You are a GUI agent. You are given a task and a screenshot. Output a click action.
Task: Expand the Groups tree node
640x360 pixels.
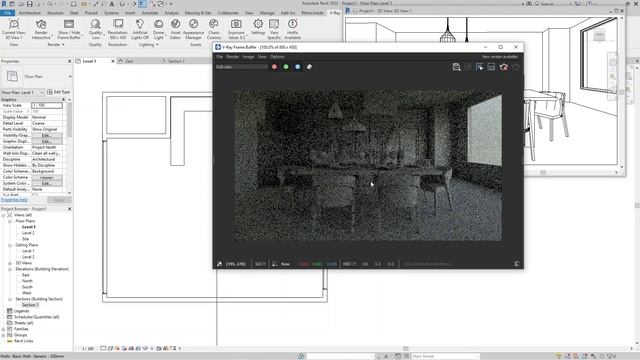coord(3,335)
